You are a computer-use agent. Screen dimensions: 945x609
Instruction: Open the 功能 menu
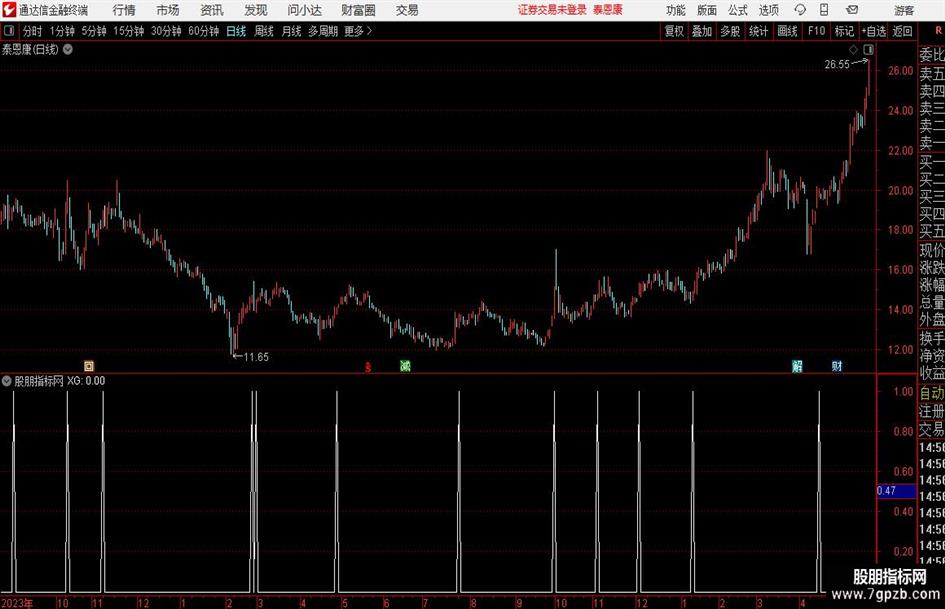click(676, 10)
